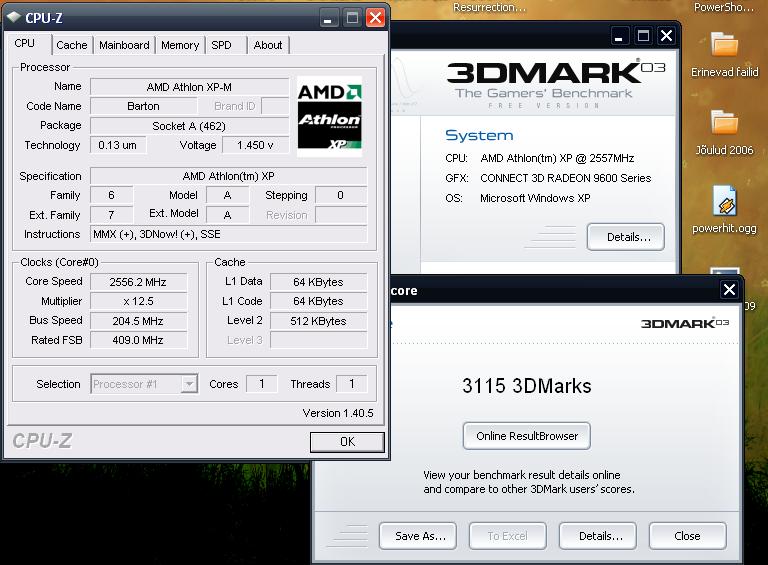The width and height of the screenshot is (768, 565).
Task: Click the Instructions field MMX, 3DNow!, SSE
Action: coord(228,234)
